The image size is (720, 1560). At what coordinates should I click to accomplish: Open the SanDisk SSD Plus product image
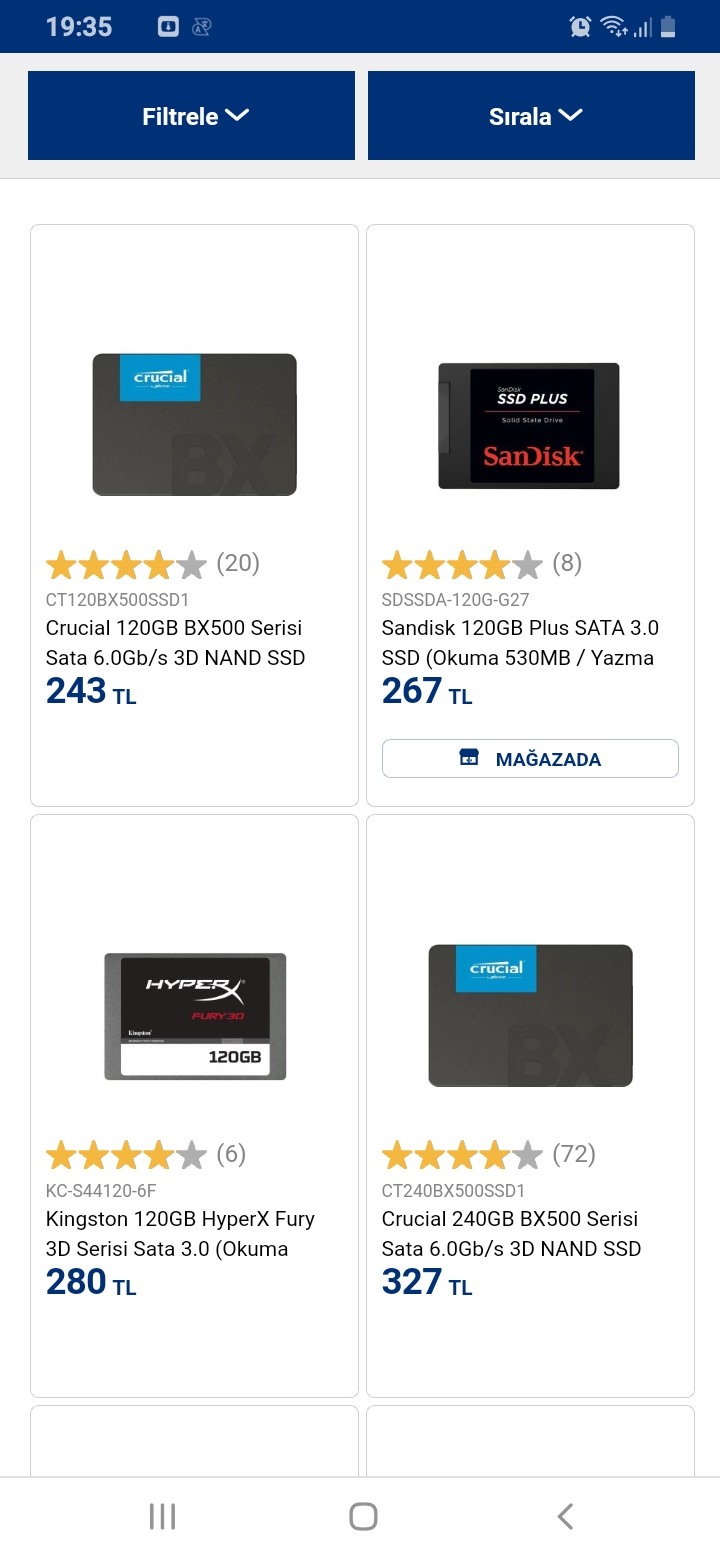coord(529,426)
